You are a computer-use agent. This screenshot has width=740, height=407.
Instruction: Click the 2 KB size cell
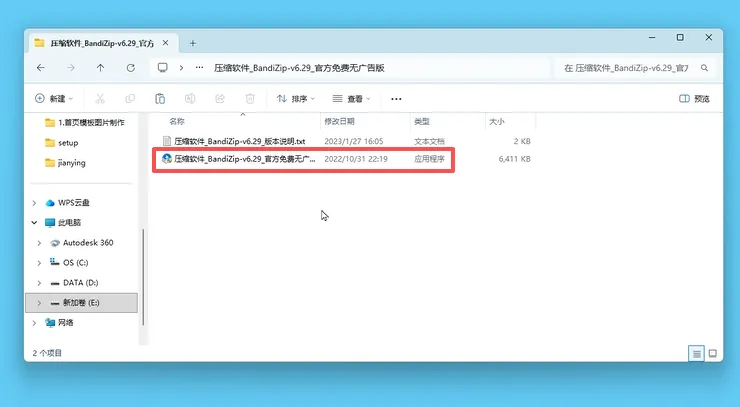pyautogui.click(x=522, y=141)
